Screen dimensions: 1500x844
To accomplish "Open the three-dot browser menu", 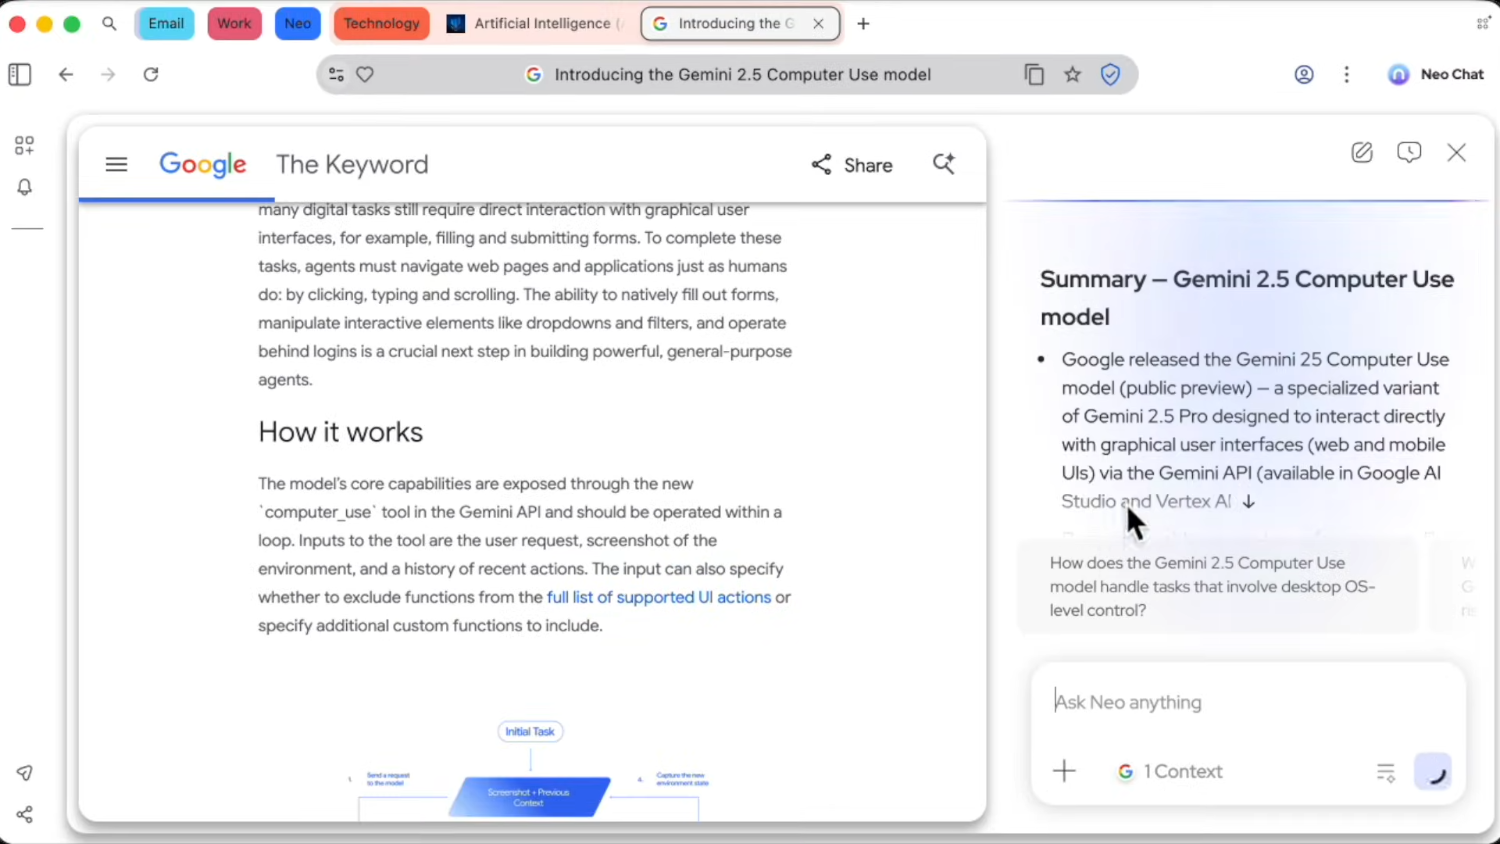I will [1347, 74].
